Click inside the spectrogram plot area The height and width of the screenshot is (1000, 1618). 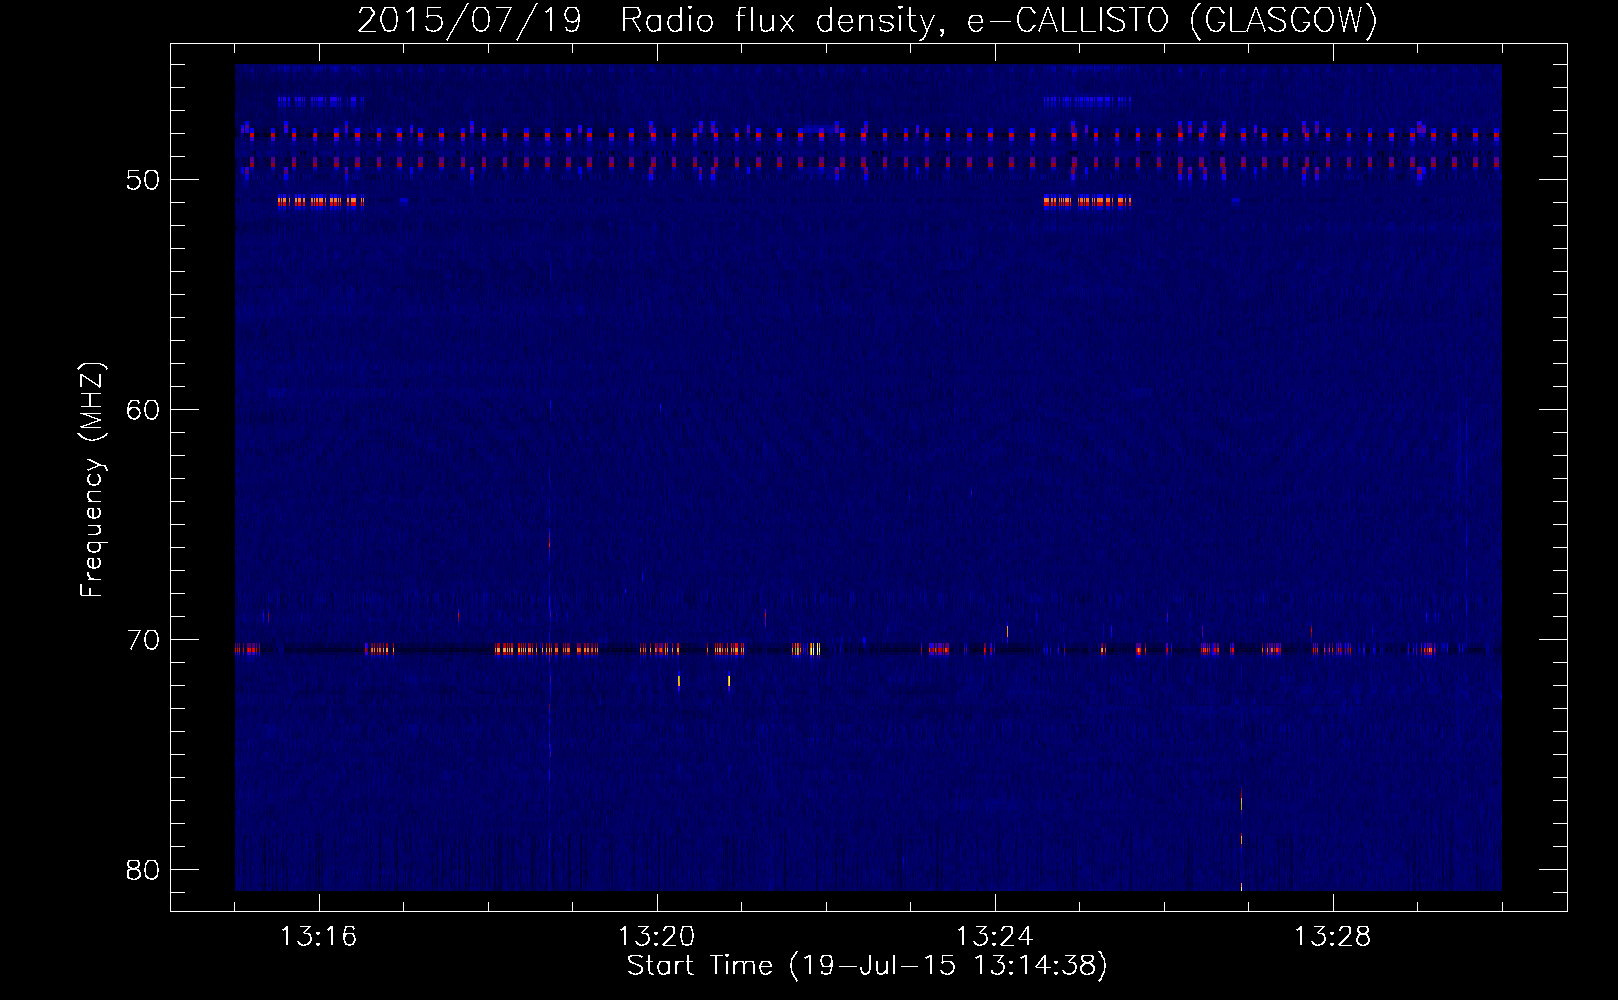pyautogui.click(x=868, y=477)
